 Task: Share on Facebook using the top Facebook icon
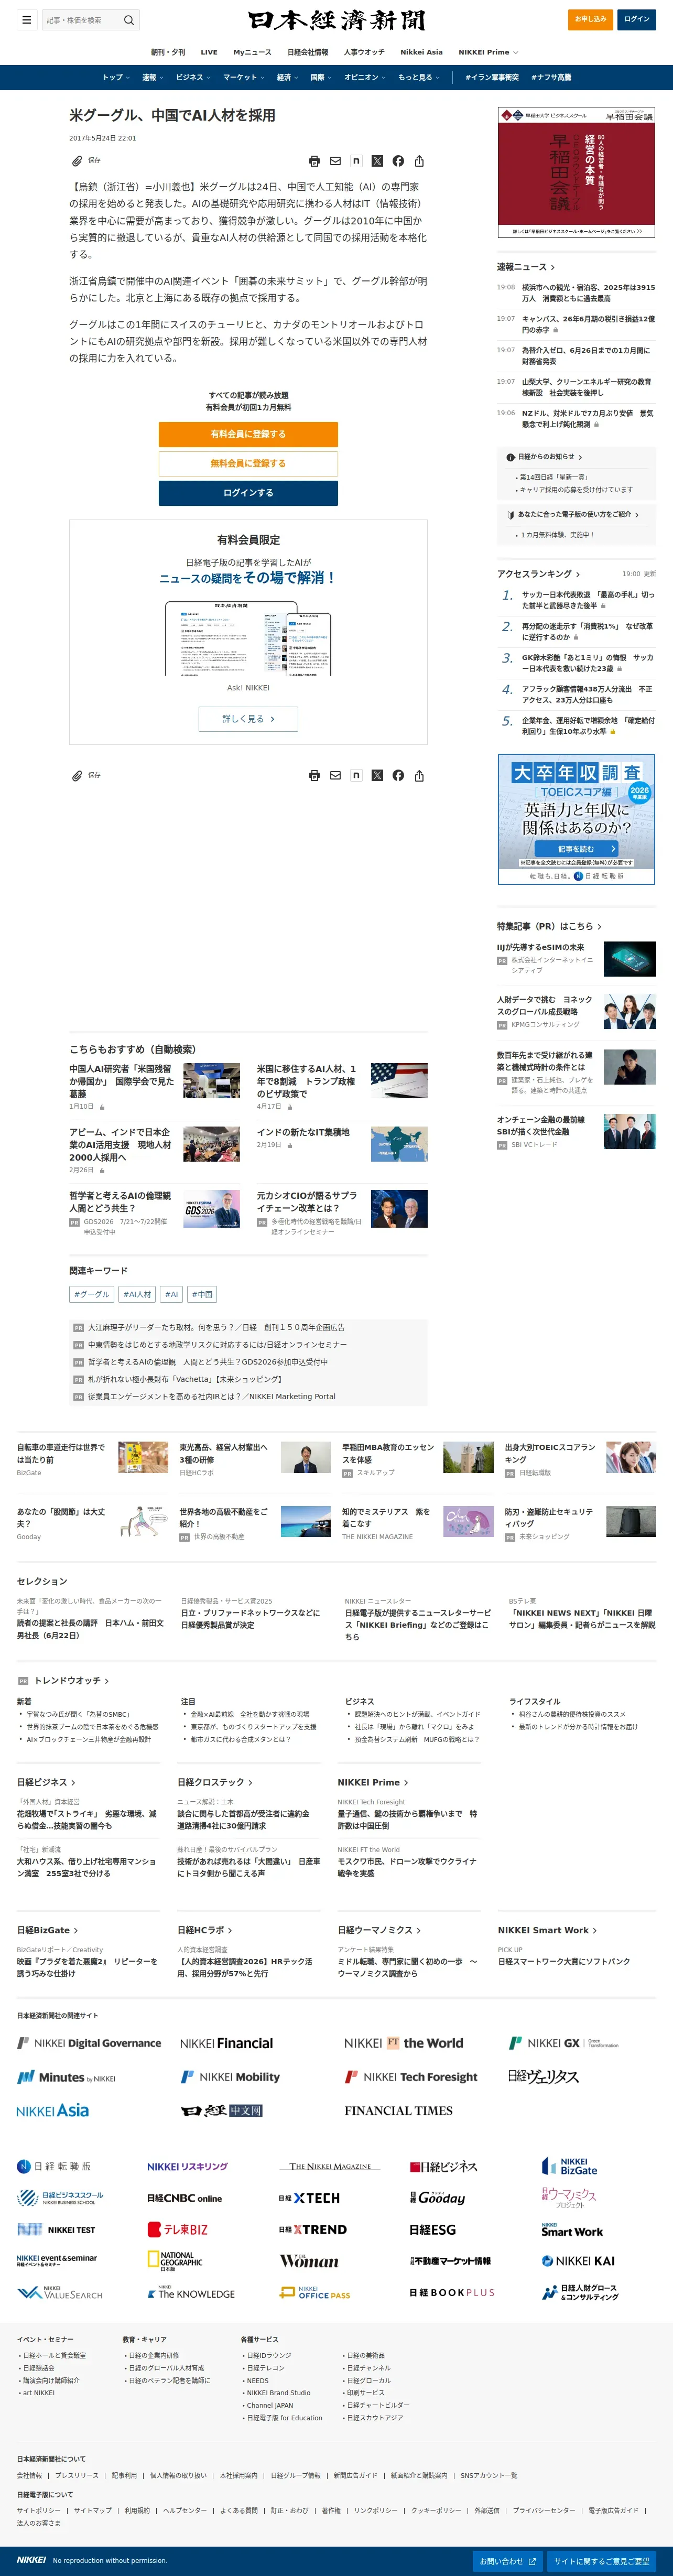pos(398,161)
